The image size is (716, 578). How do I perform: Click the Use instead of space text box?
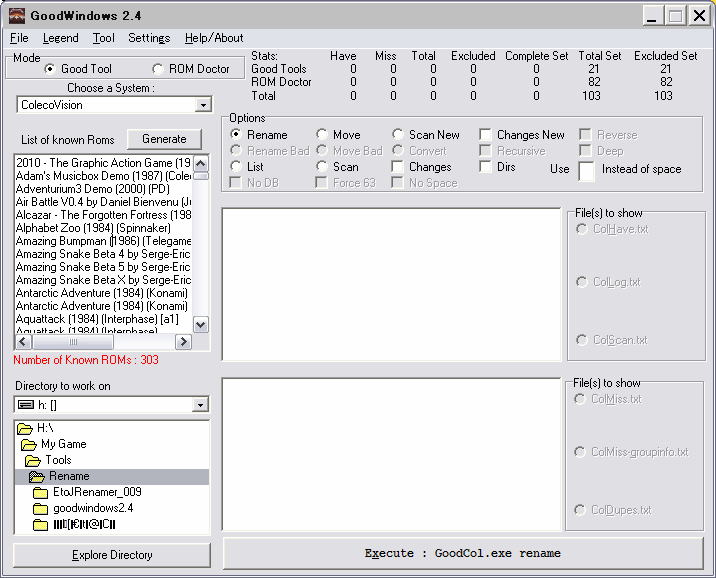coord(585,170)
